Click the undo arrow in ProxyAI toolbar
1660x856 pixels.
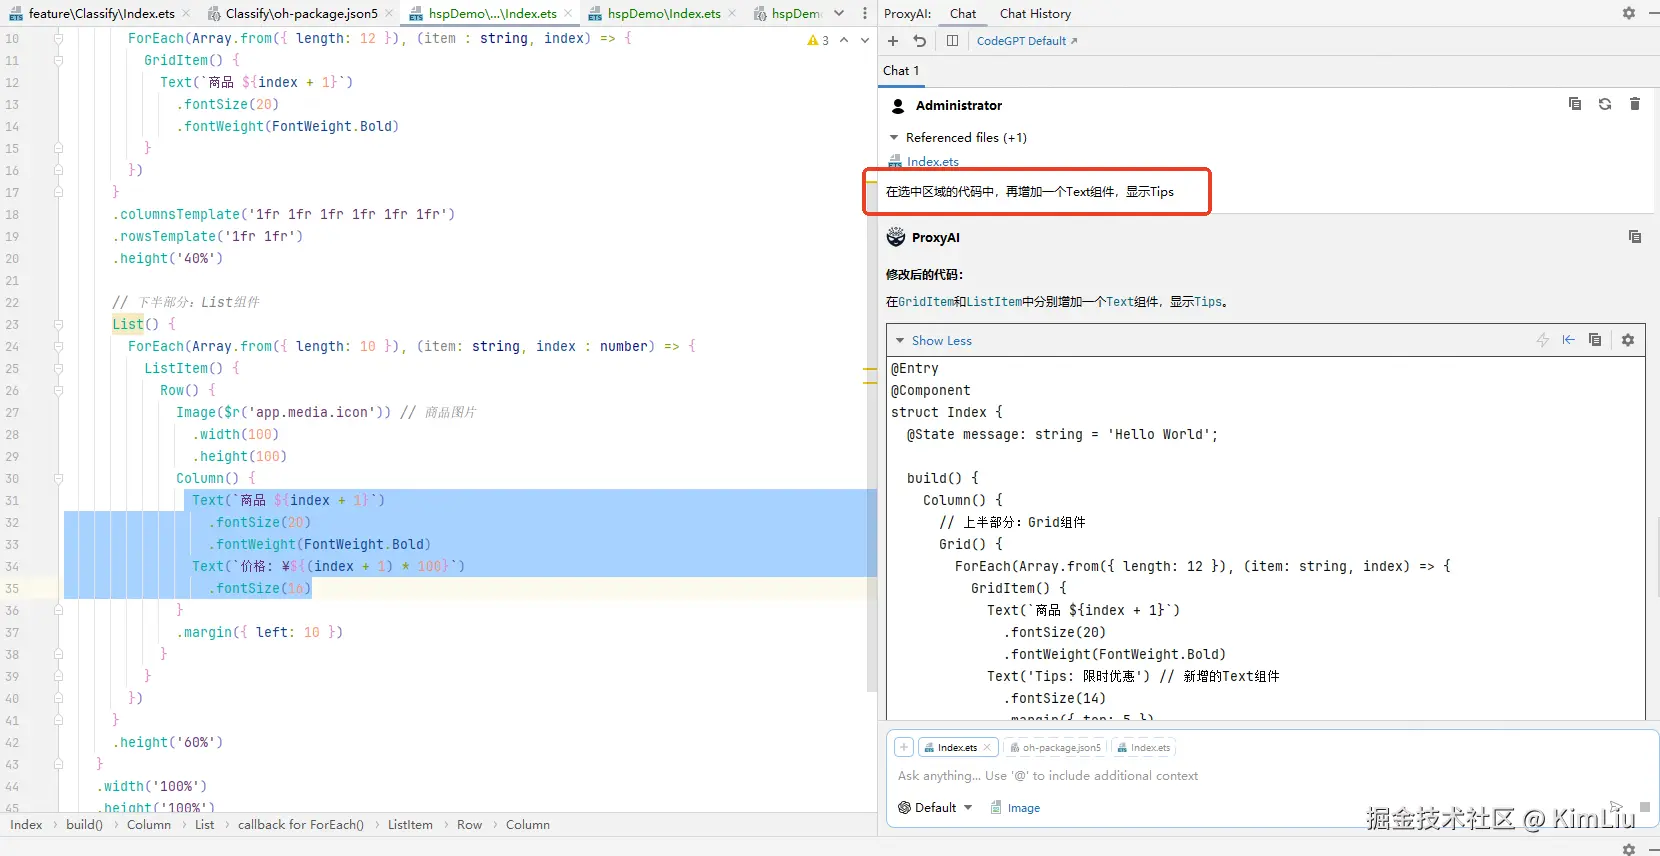[920, 41]
